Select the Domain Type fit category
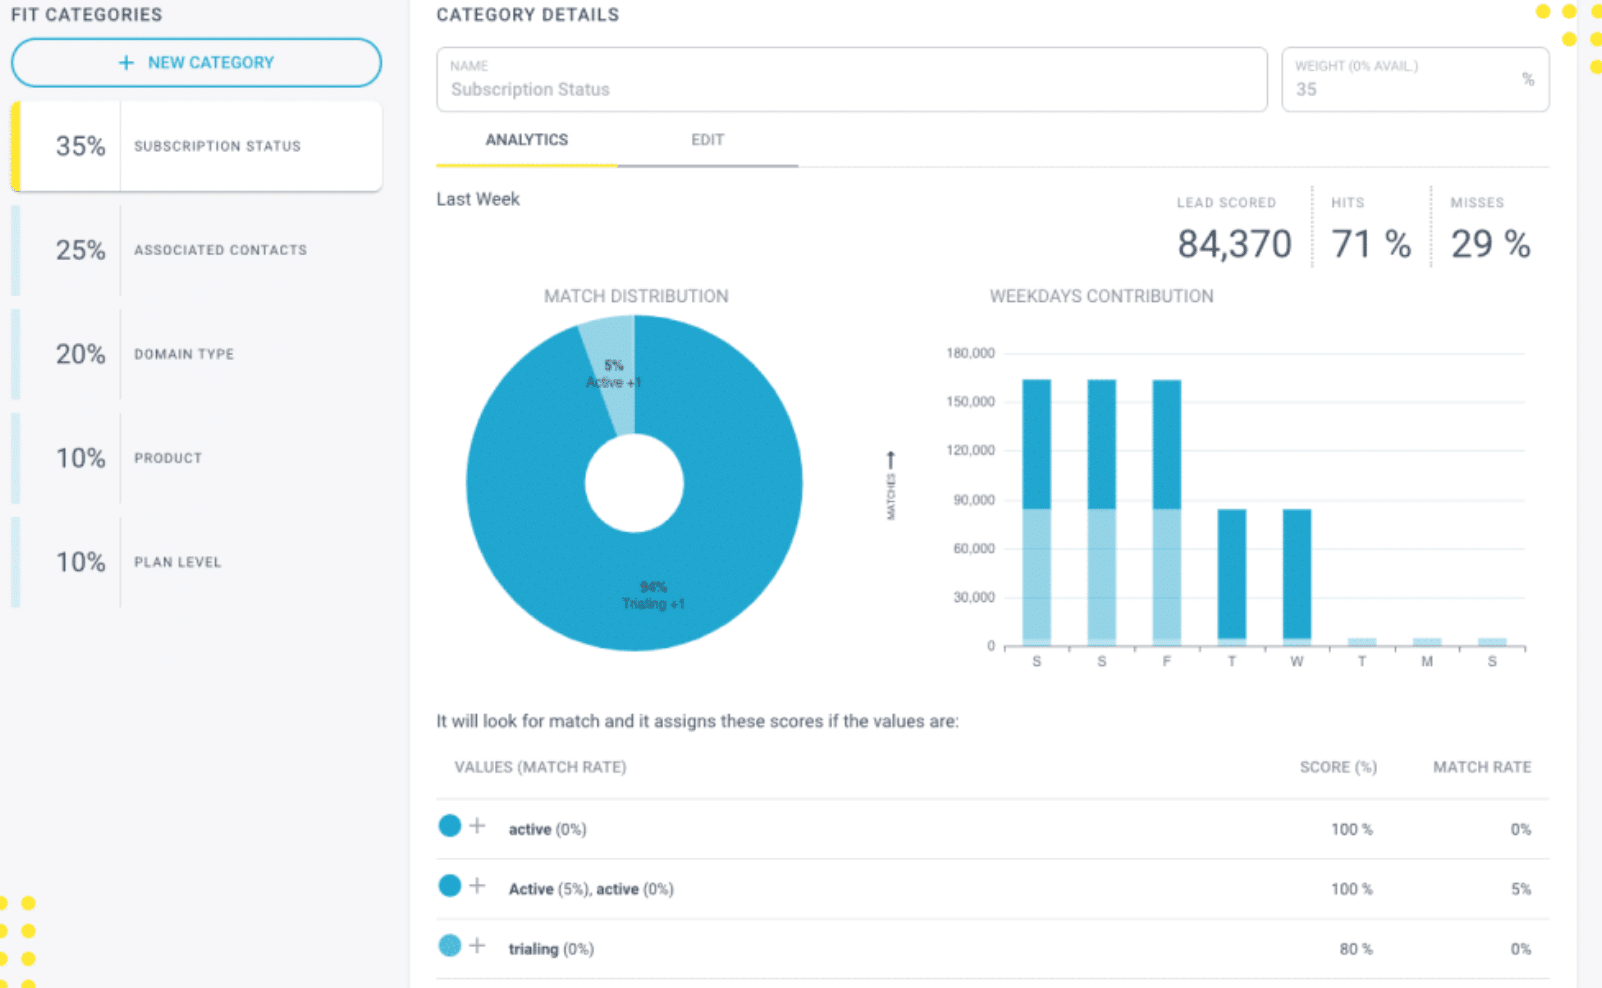1602x988 pixels. pyautogui.click(x=196, y=354)
